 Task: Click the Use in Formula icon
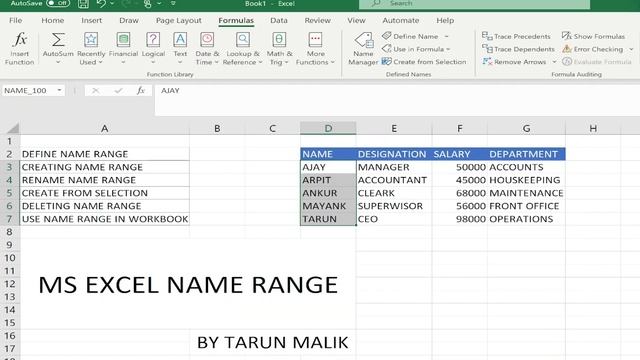click(x=387, y=49)
